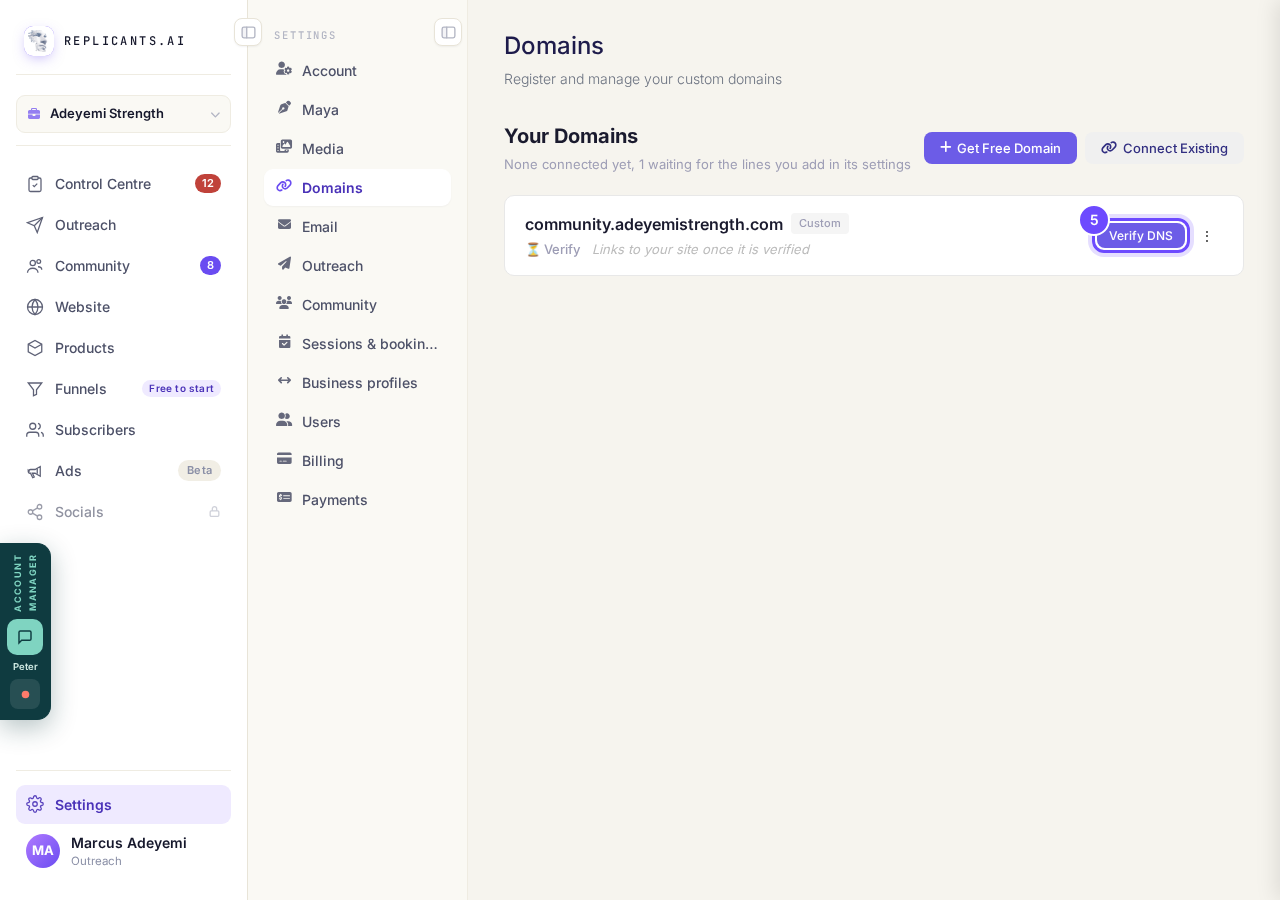Open Sessions & bookings settings
This screenshot has width=1280, height=900.
point(357,343)
